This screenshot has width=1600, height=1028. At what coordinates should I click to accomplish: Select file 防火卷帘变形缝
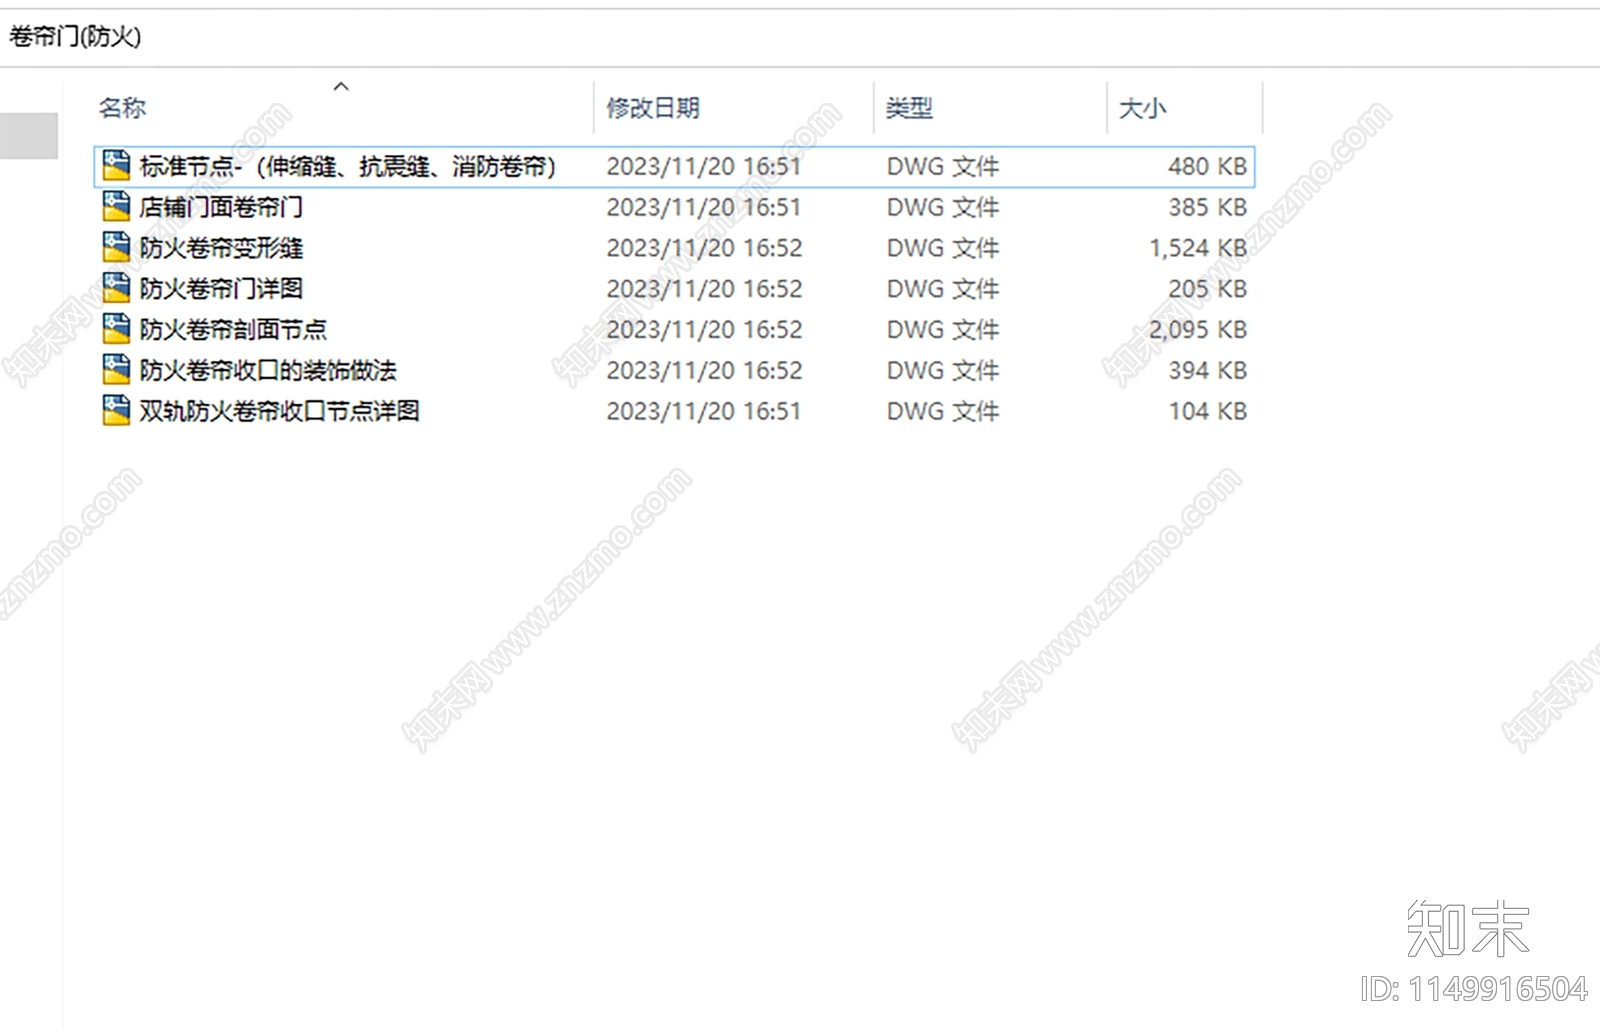(x=221, y=248)
